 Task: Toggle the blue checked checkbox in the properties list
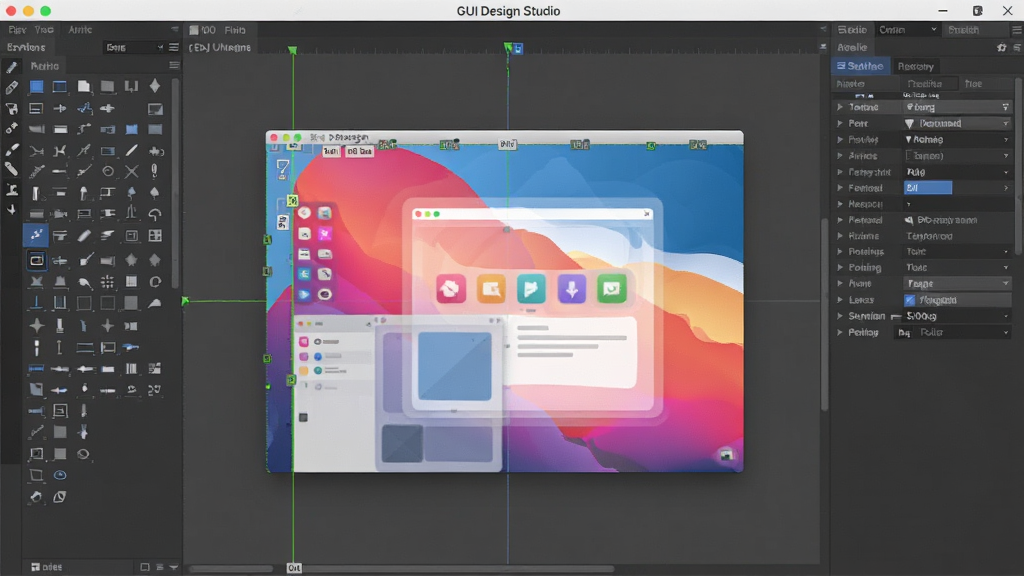coord(910,300)
